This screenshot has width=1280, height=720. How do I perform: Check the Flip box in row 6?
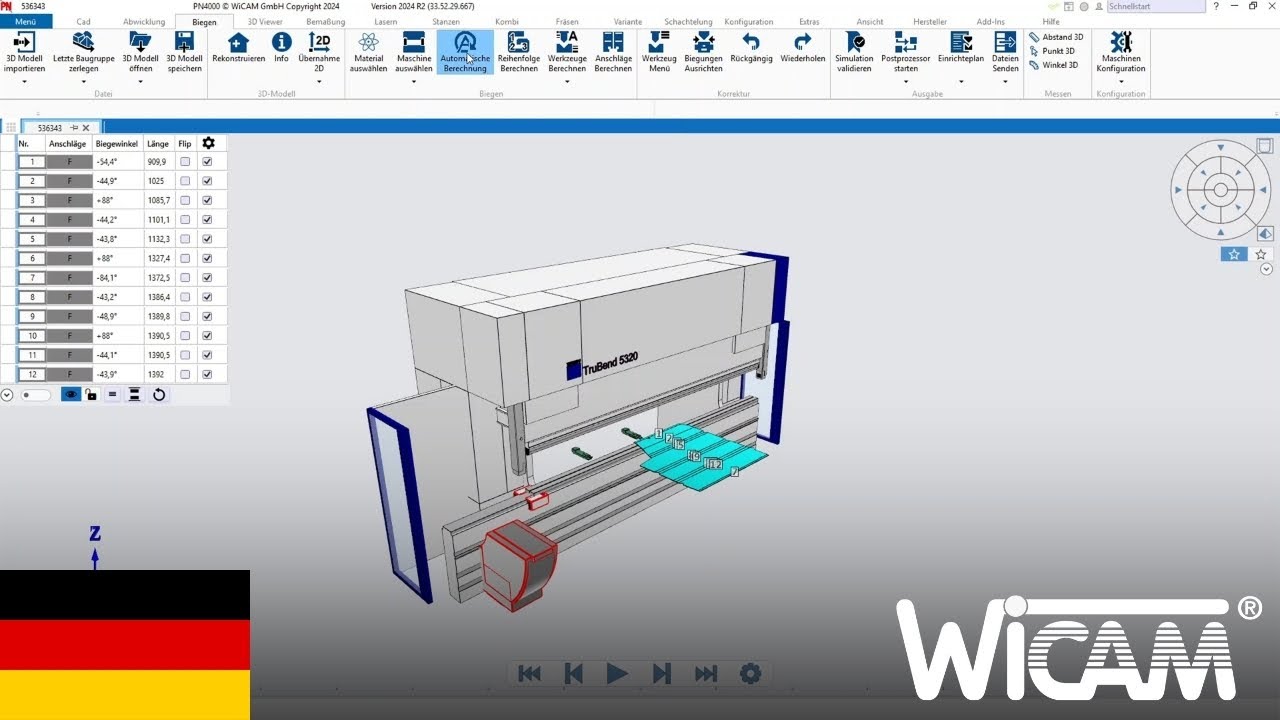185,258
